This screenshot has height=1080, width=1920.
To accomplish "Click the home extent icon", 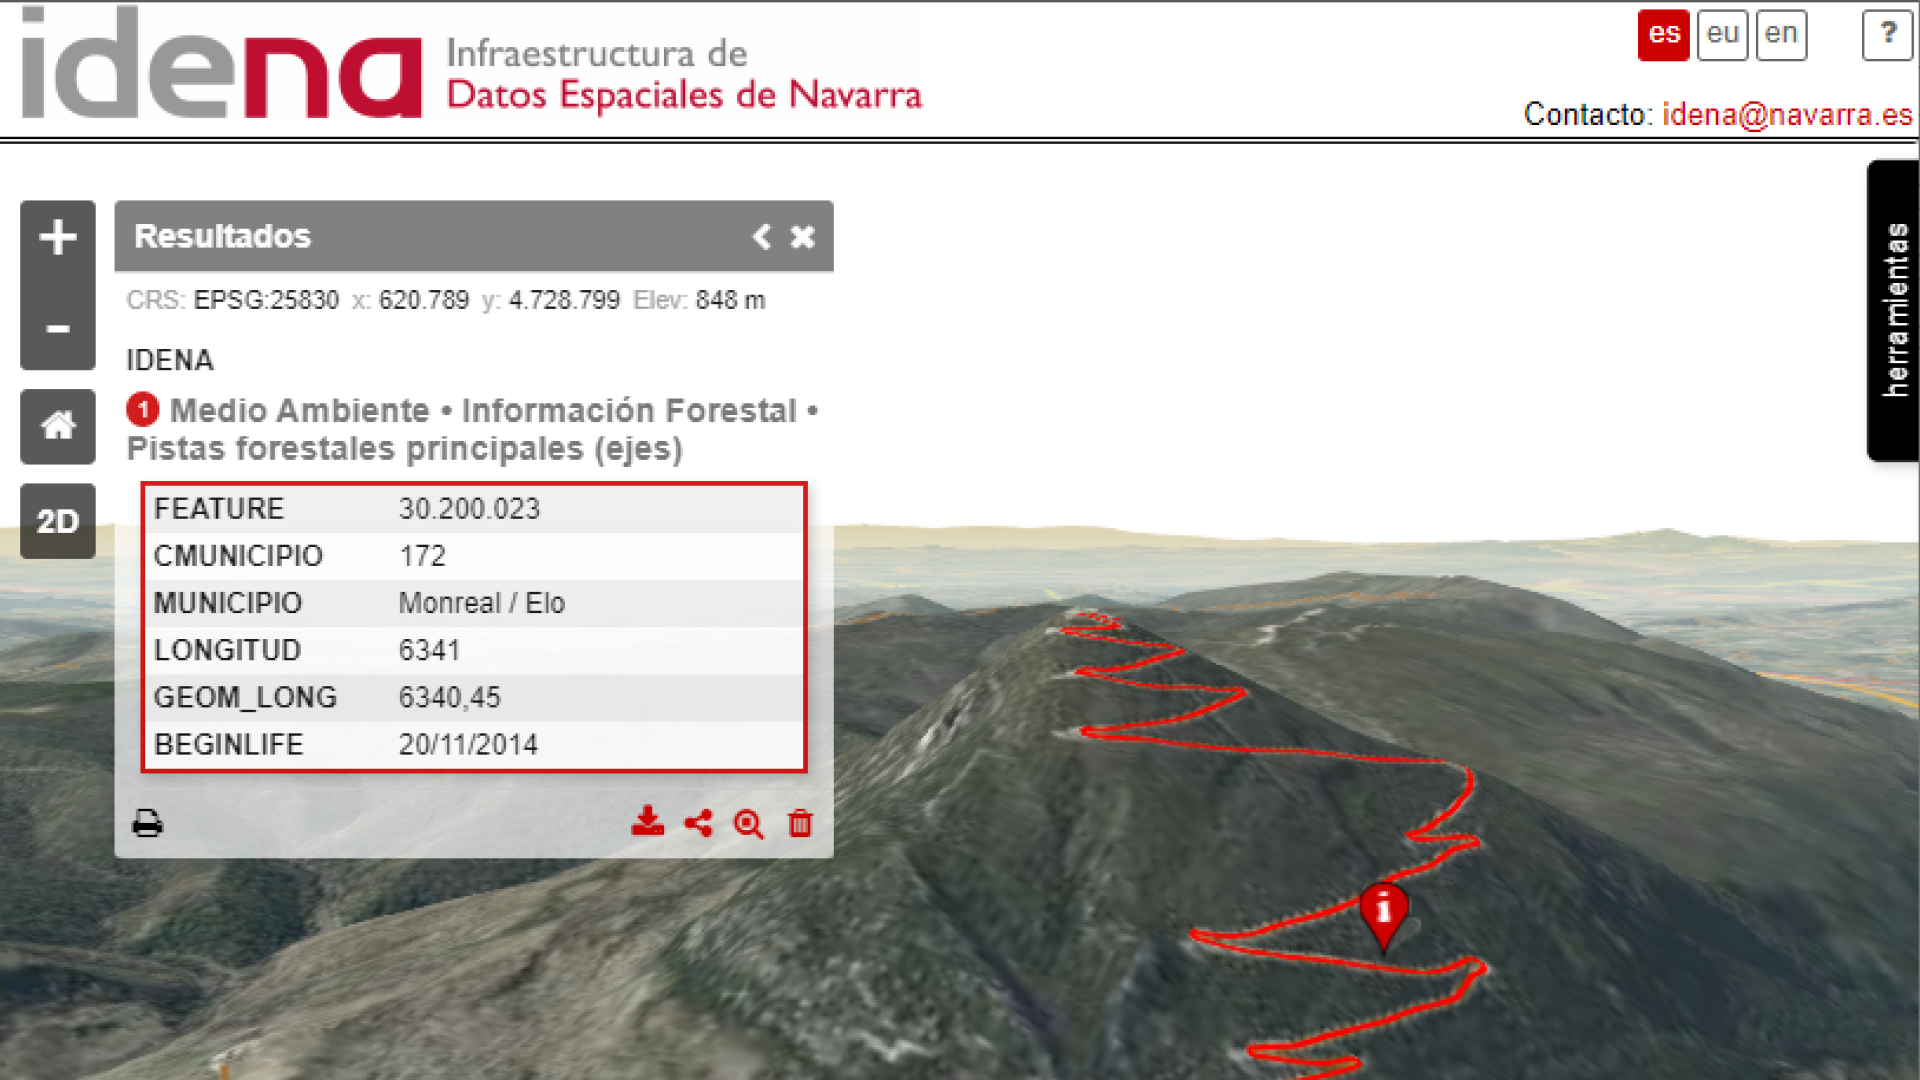I will pos(57,426).
